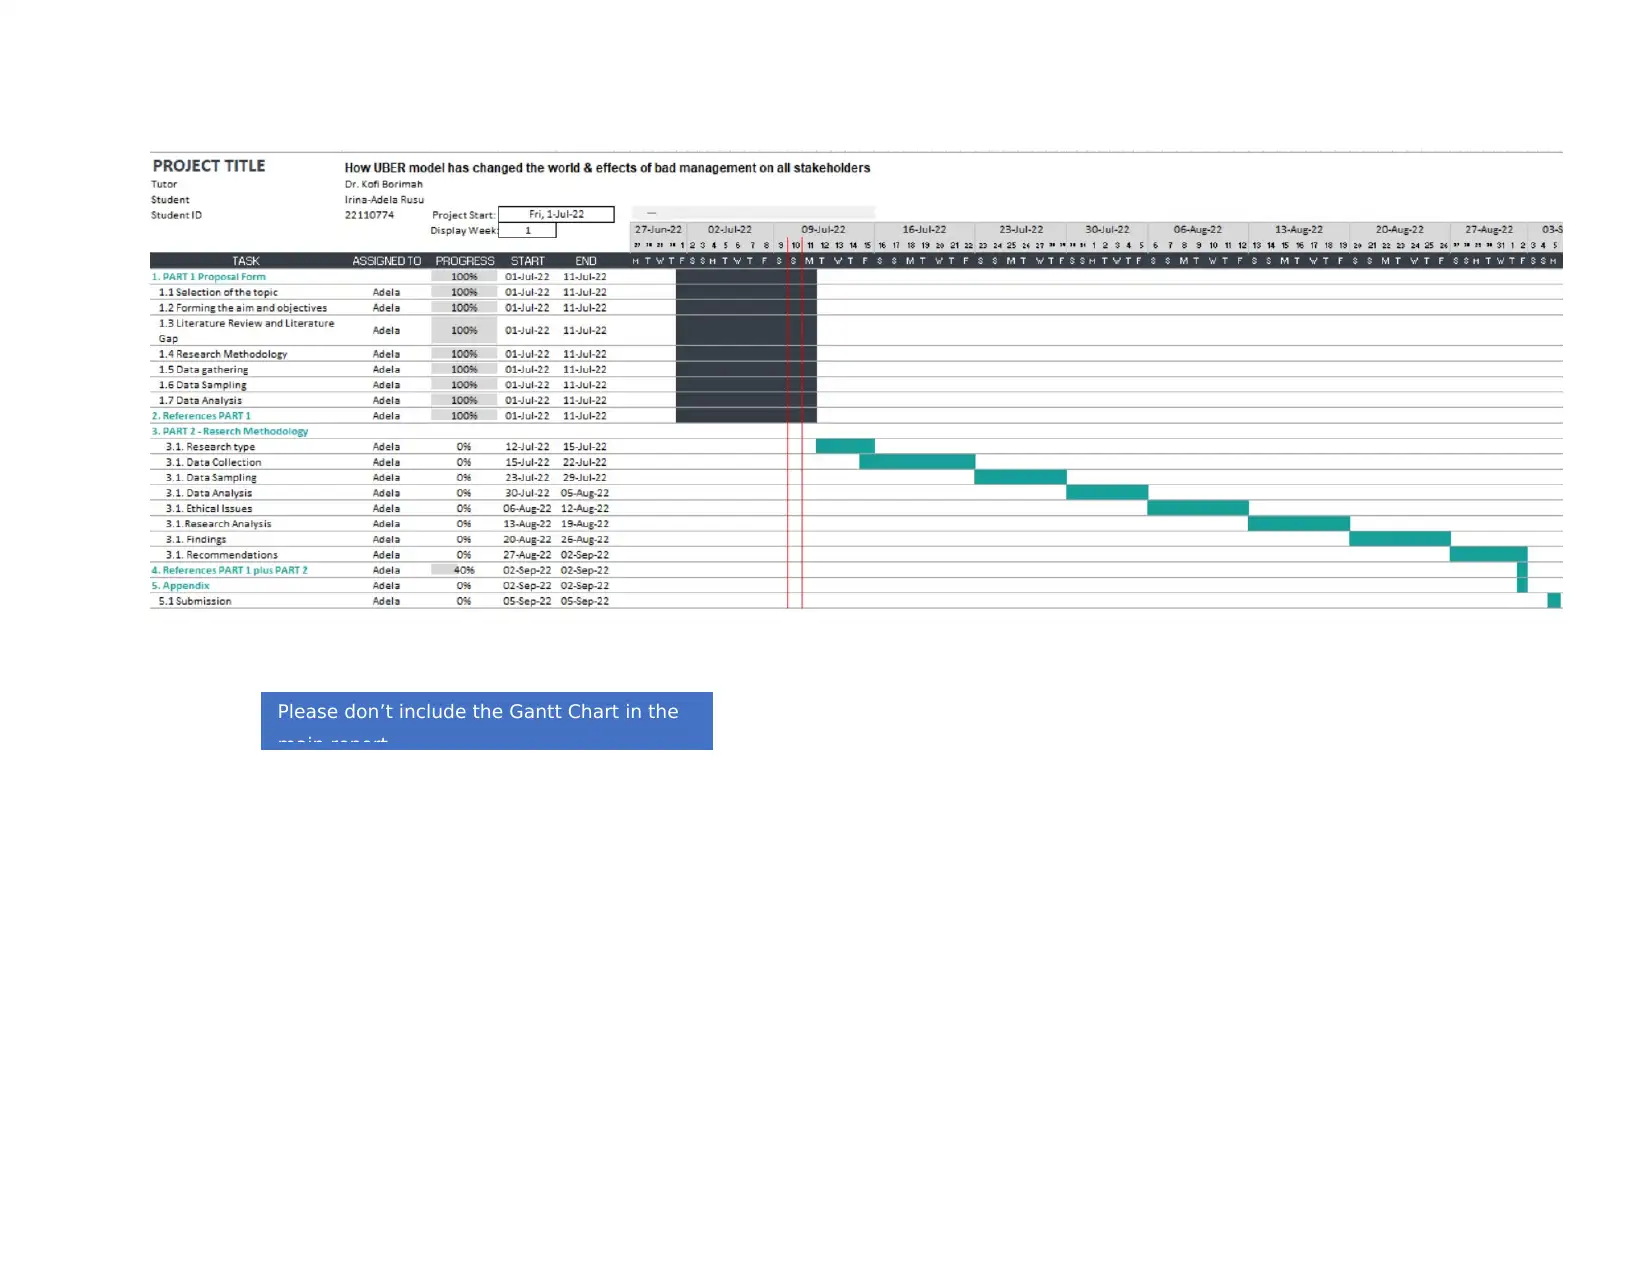Click the Adela assignee cell for 3.1. Findings
1651x1275 pixels.
[386, 540]
